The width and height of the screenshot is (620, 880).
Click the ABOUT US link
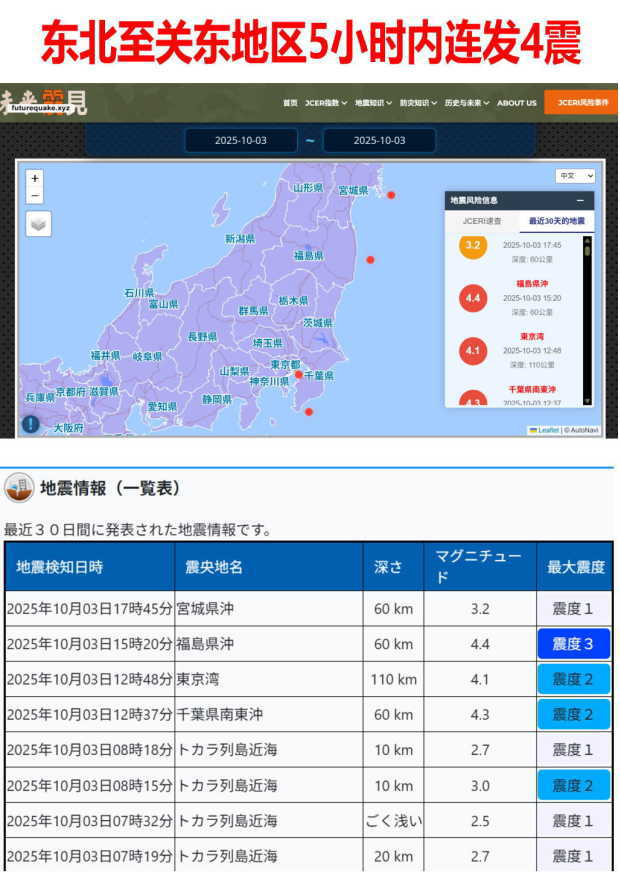[x=517, y=103]
